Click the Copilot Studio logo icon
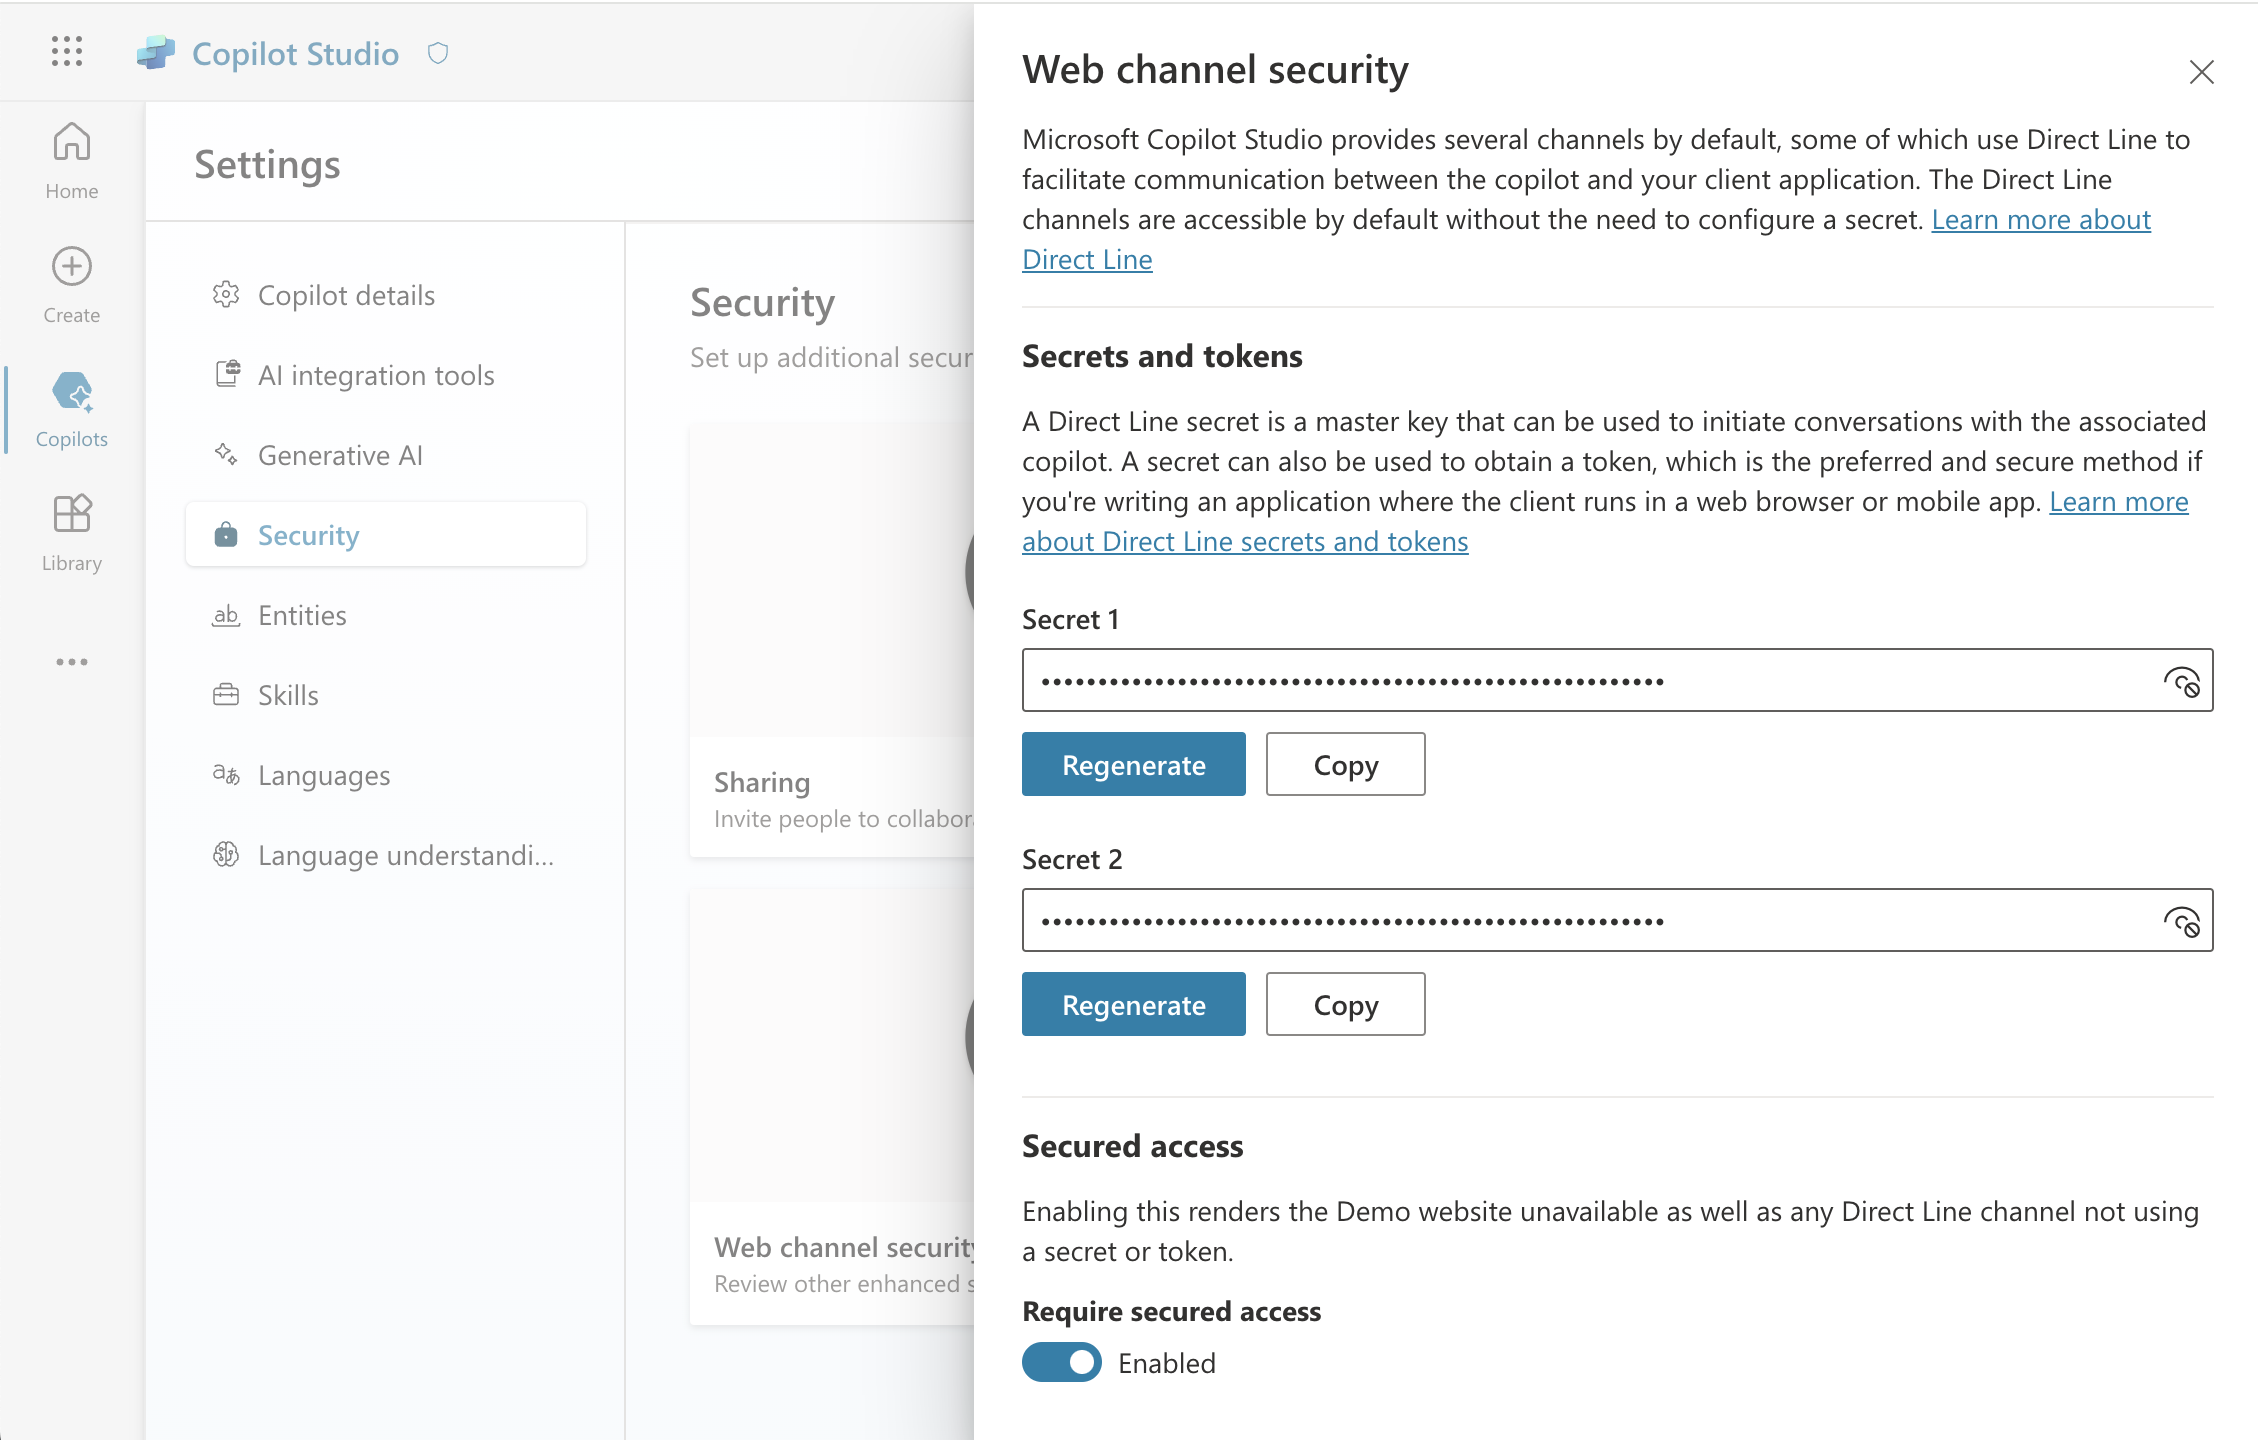The height and width of the screenshot is (1440, 2258). click(x=155, y=52)
